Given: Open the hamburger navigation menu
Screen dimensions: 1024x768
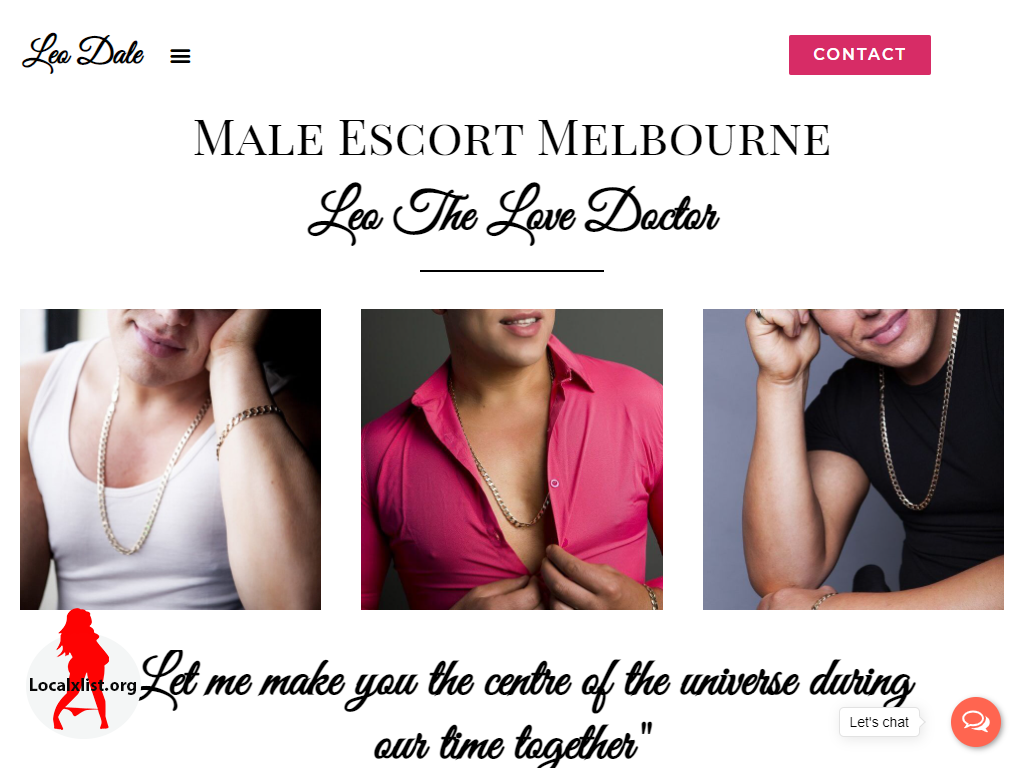Looking at the screenshot, I should coord(180,56).
